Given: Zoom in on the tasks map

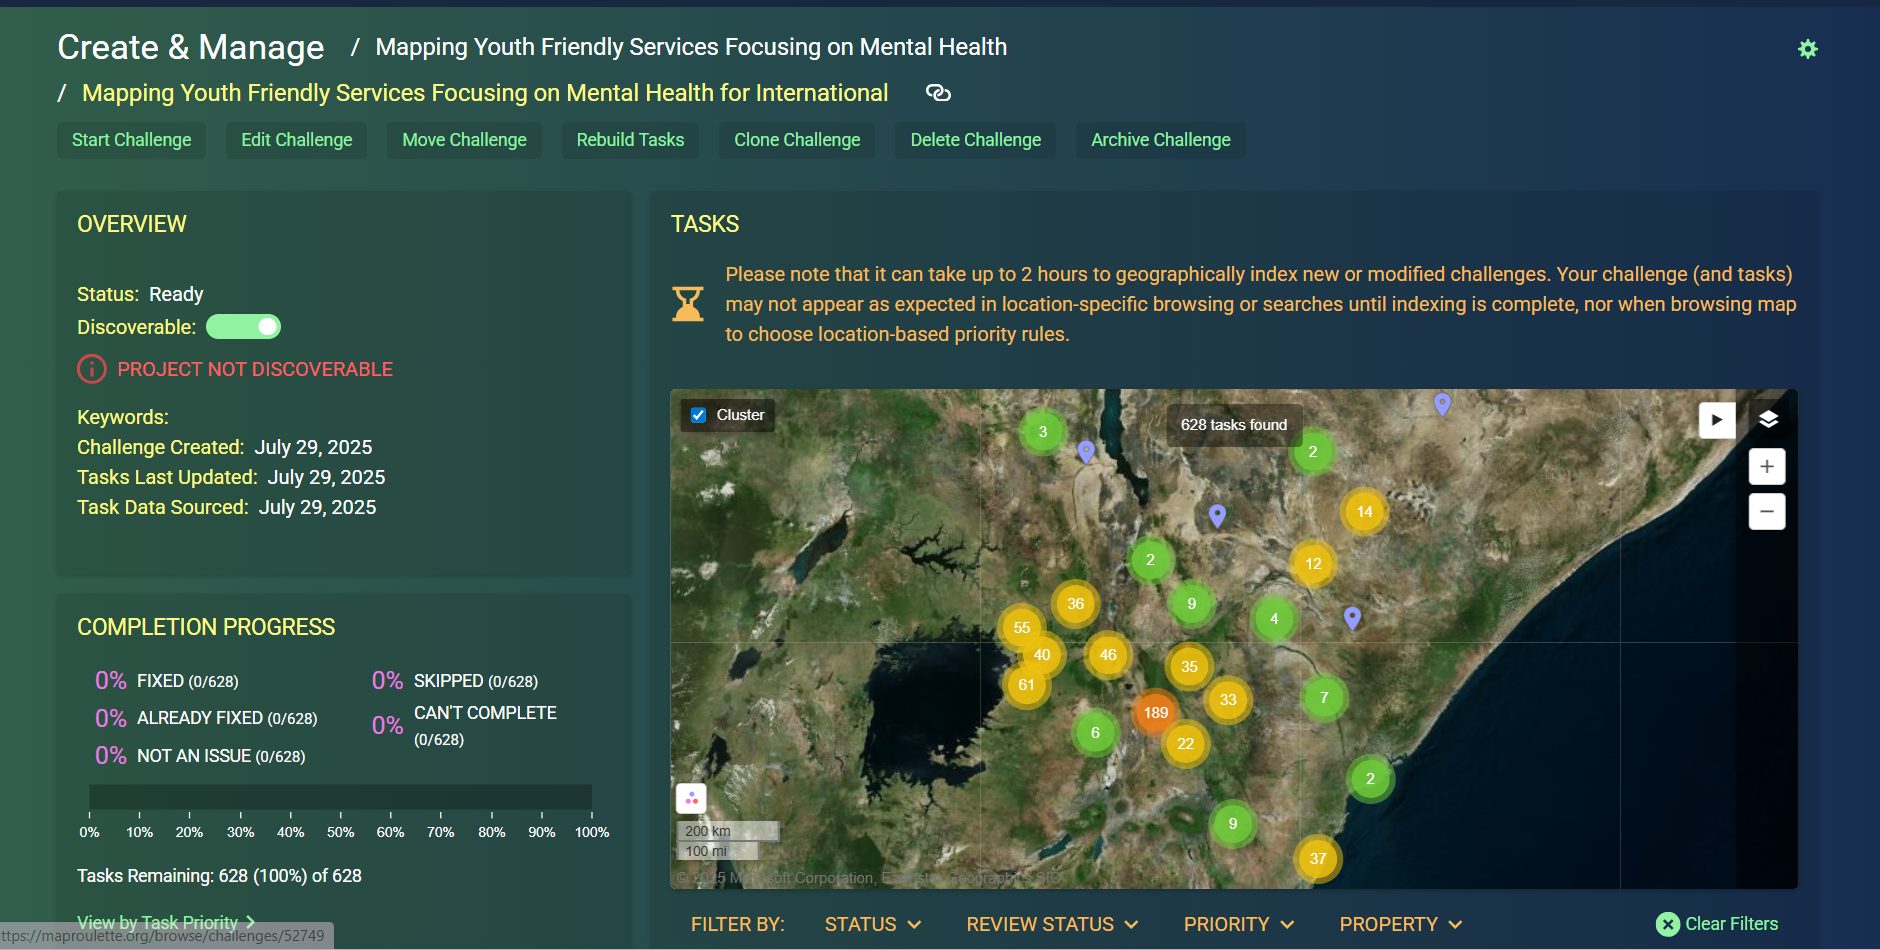Looking at the screenshot, I should click(x=1767, y=467).
